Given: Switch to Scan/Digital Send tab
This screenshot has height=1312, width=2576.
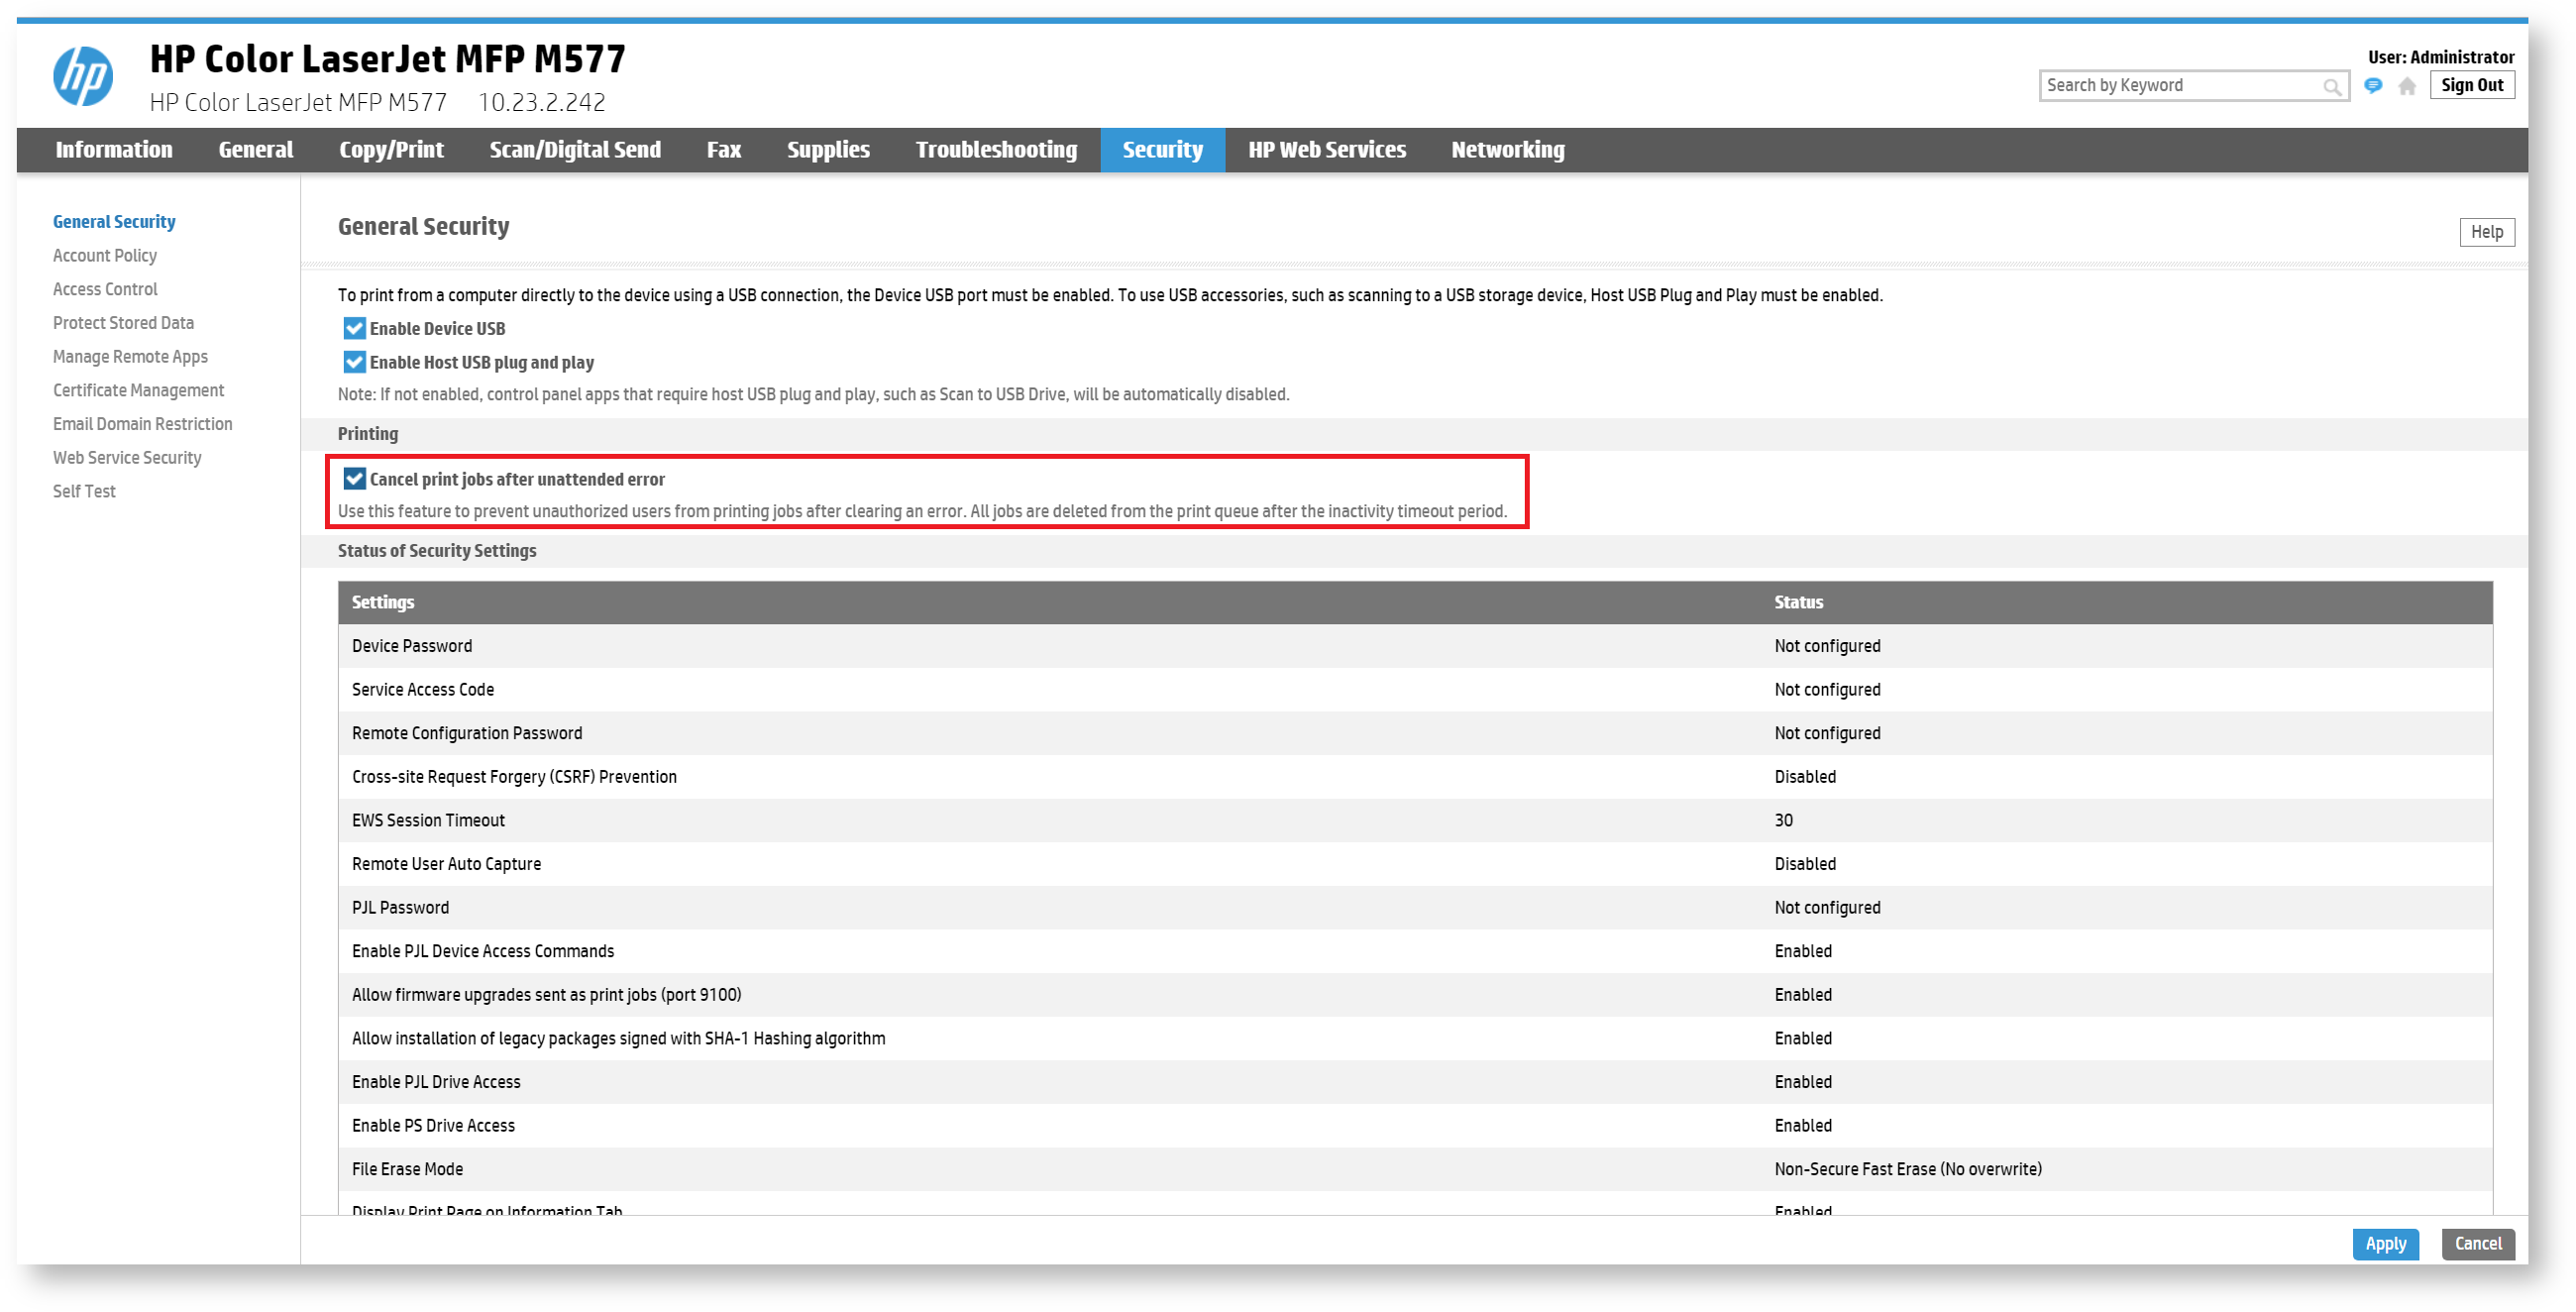Looking at the screenshot, I should coord(575,150).
